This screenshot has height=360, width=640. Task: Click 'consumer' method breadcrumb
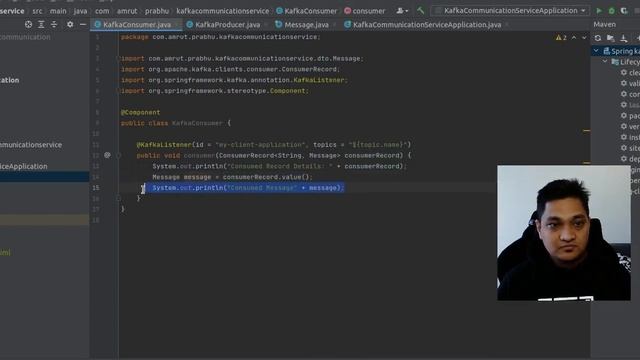point(364,11)
